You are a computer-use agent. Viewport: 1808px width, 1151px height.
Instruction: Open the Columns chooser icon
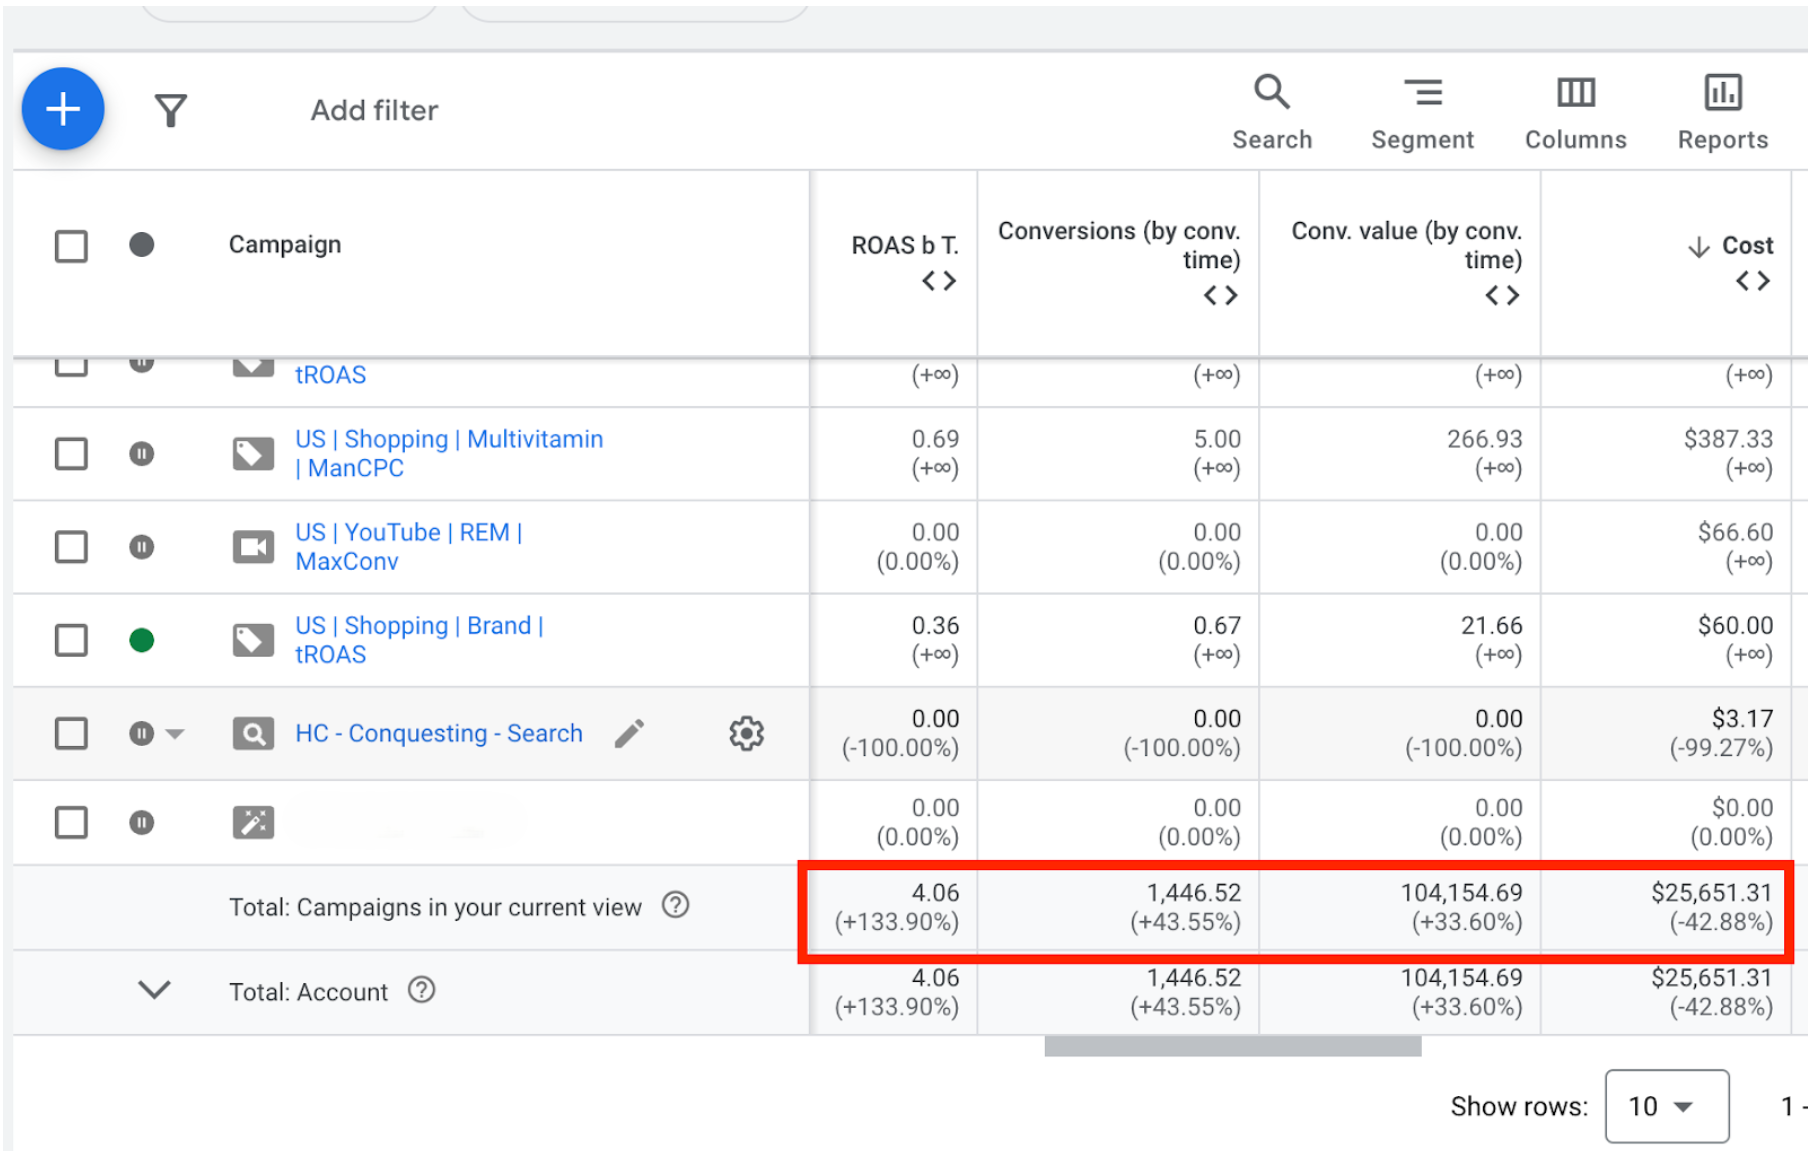click(x=1575, y=93)
